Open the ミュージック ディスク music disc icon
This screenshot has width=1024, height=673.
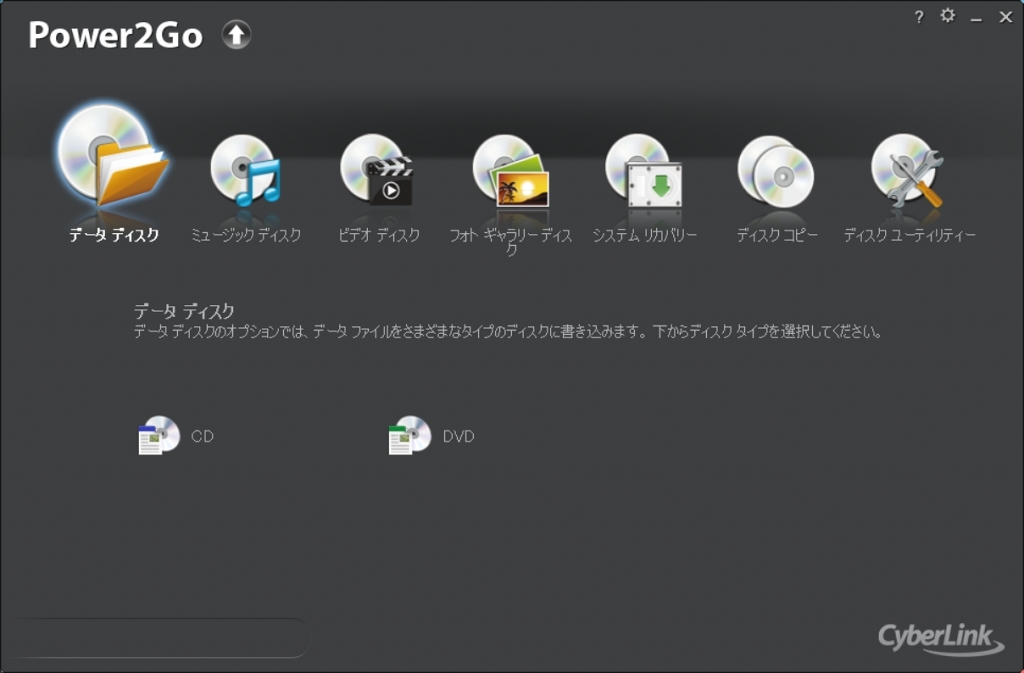pyautogui.click(x=246, y=170)
